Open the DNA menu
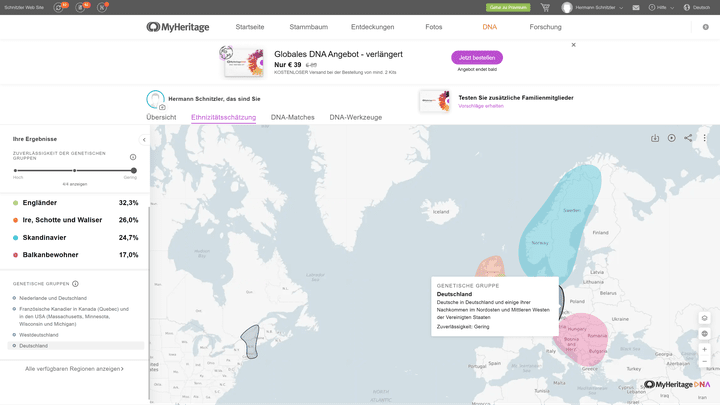 click(x=489, y=27)
